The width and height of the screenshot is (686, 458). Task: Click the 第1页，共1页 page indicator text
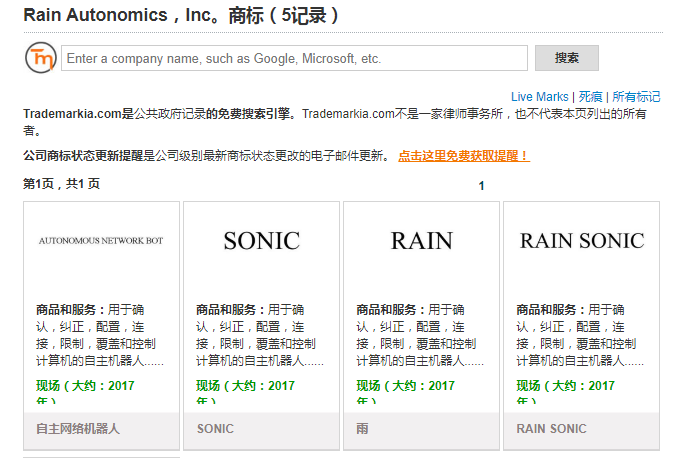tap(61, 184)
